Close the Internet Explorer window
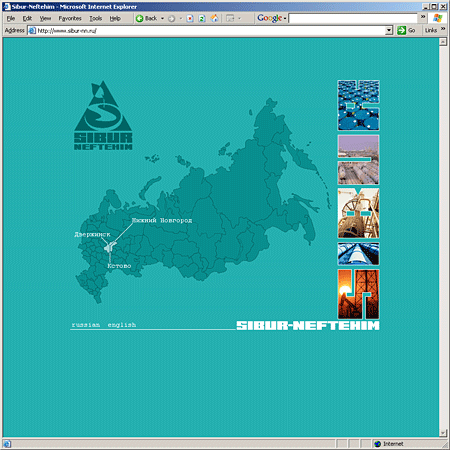 [443, 7]
